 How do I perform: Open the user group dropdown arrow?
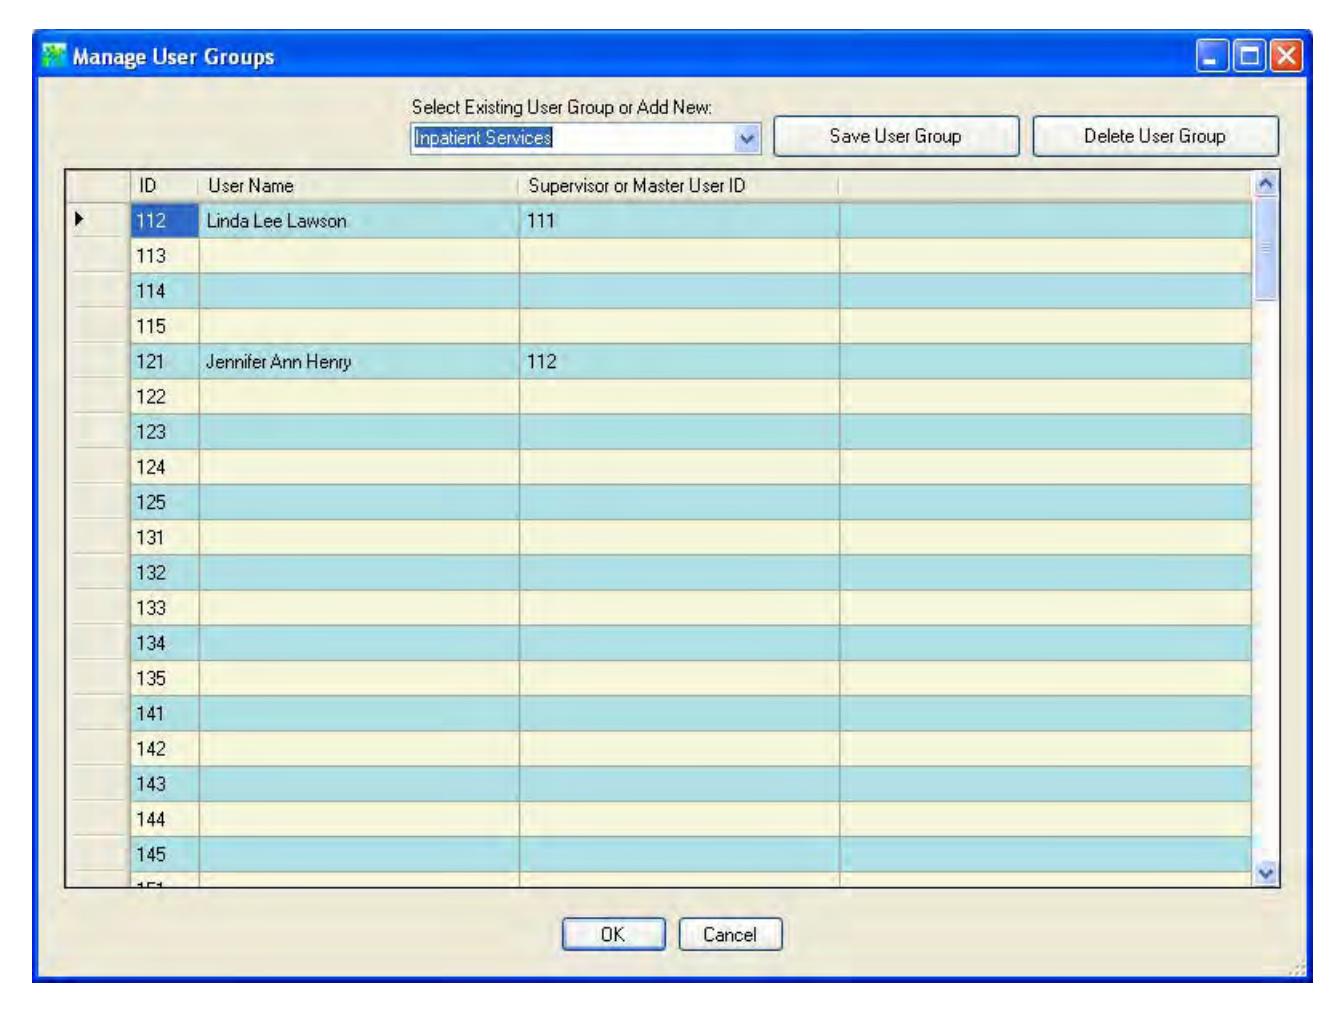click(747, 139)
